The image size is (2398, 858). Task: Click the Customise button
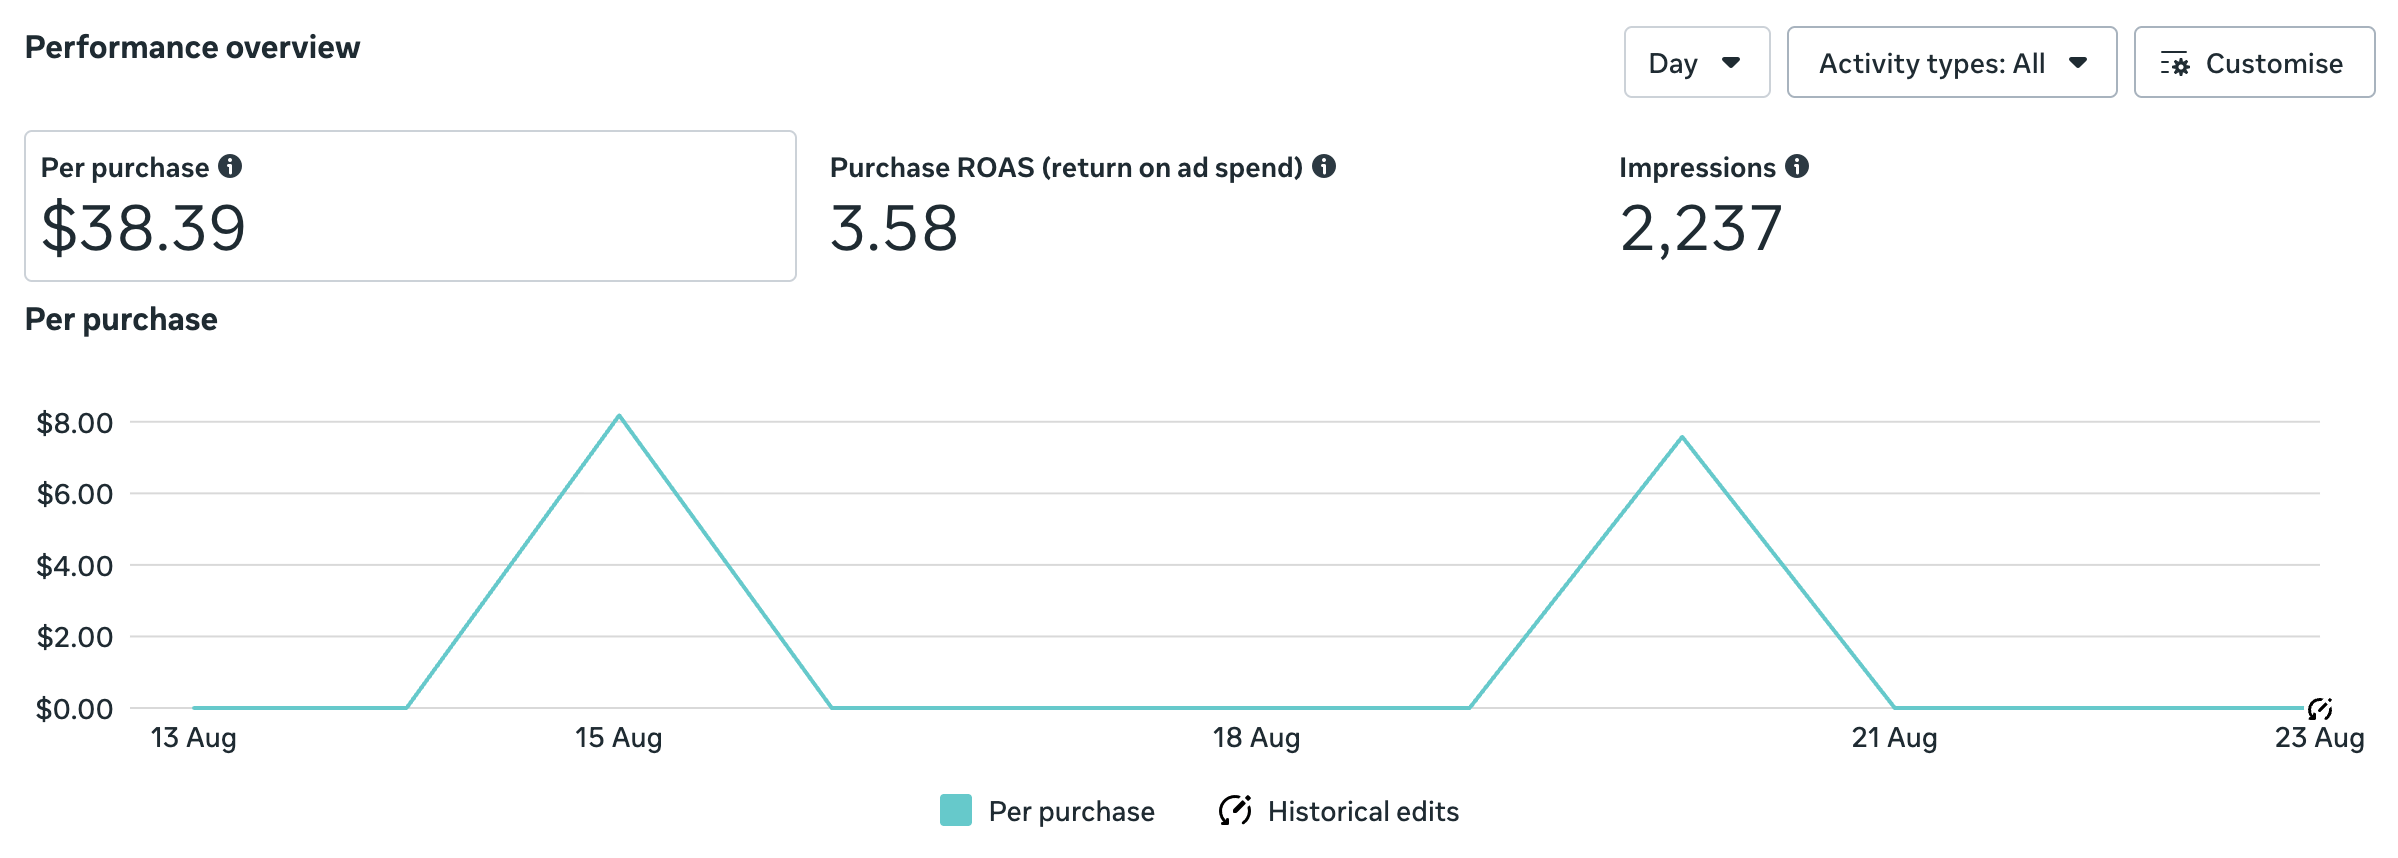tap(2254, 63)
